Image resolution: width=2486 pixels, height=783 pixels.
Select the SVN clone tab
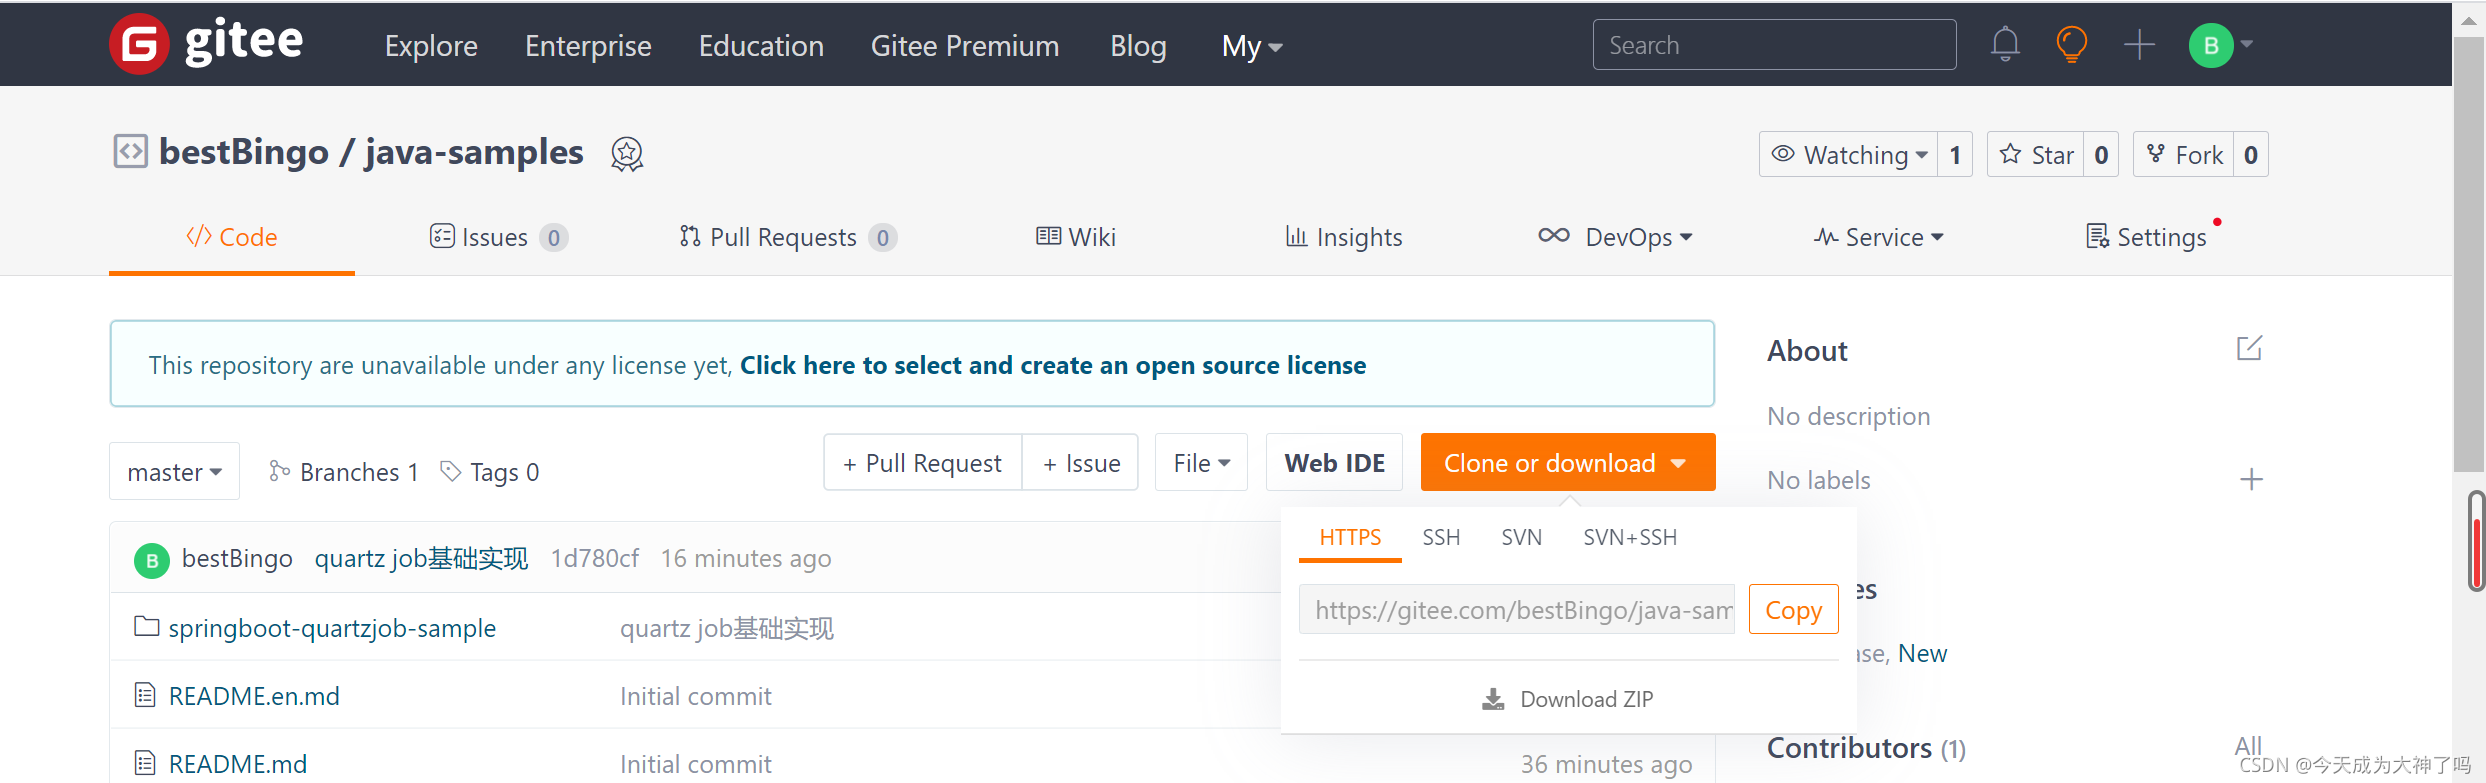tap(1521, 538)
